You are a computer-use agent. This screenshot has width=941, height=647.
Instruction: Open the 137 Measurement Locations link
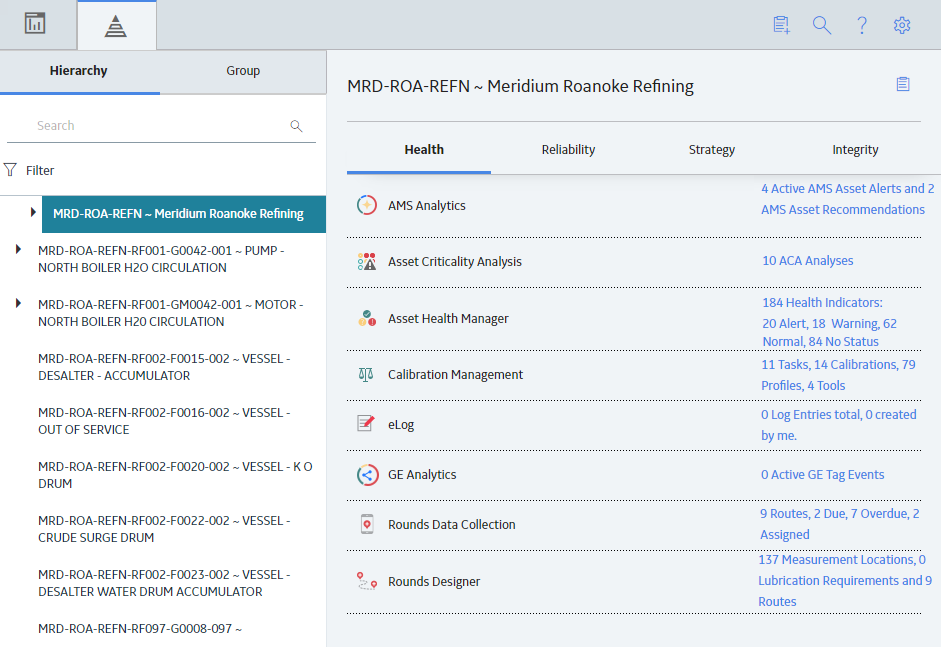click(845, 580)
